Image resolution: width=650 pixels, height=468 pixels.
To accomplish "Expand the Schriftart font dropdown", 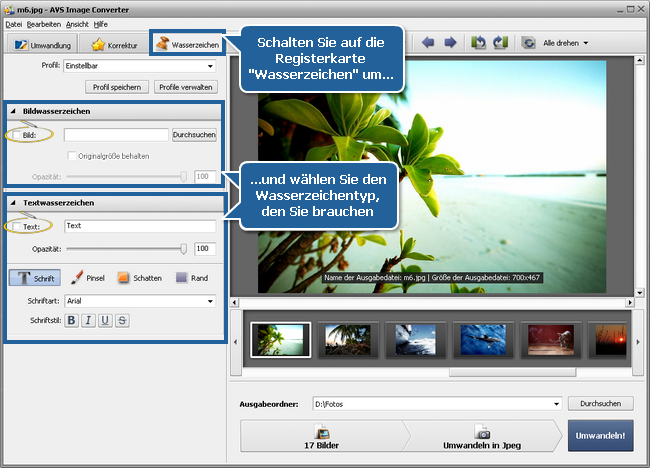I will [x=140, y=300].
